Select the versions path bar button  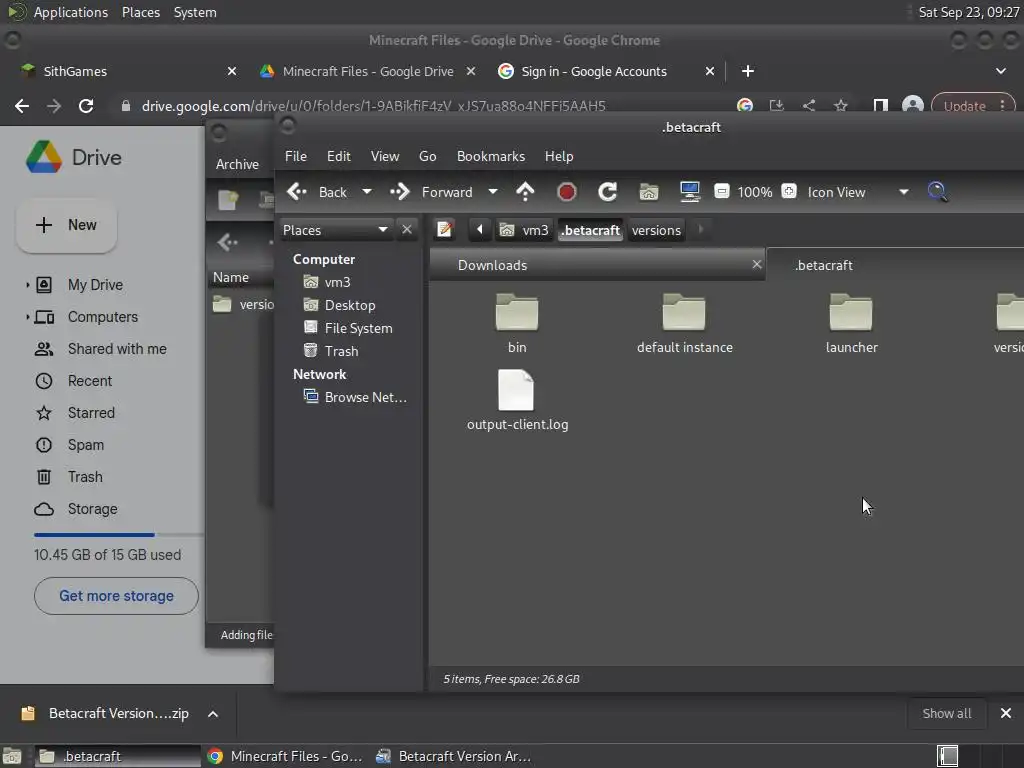[x=656, y=230]
